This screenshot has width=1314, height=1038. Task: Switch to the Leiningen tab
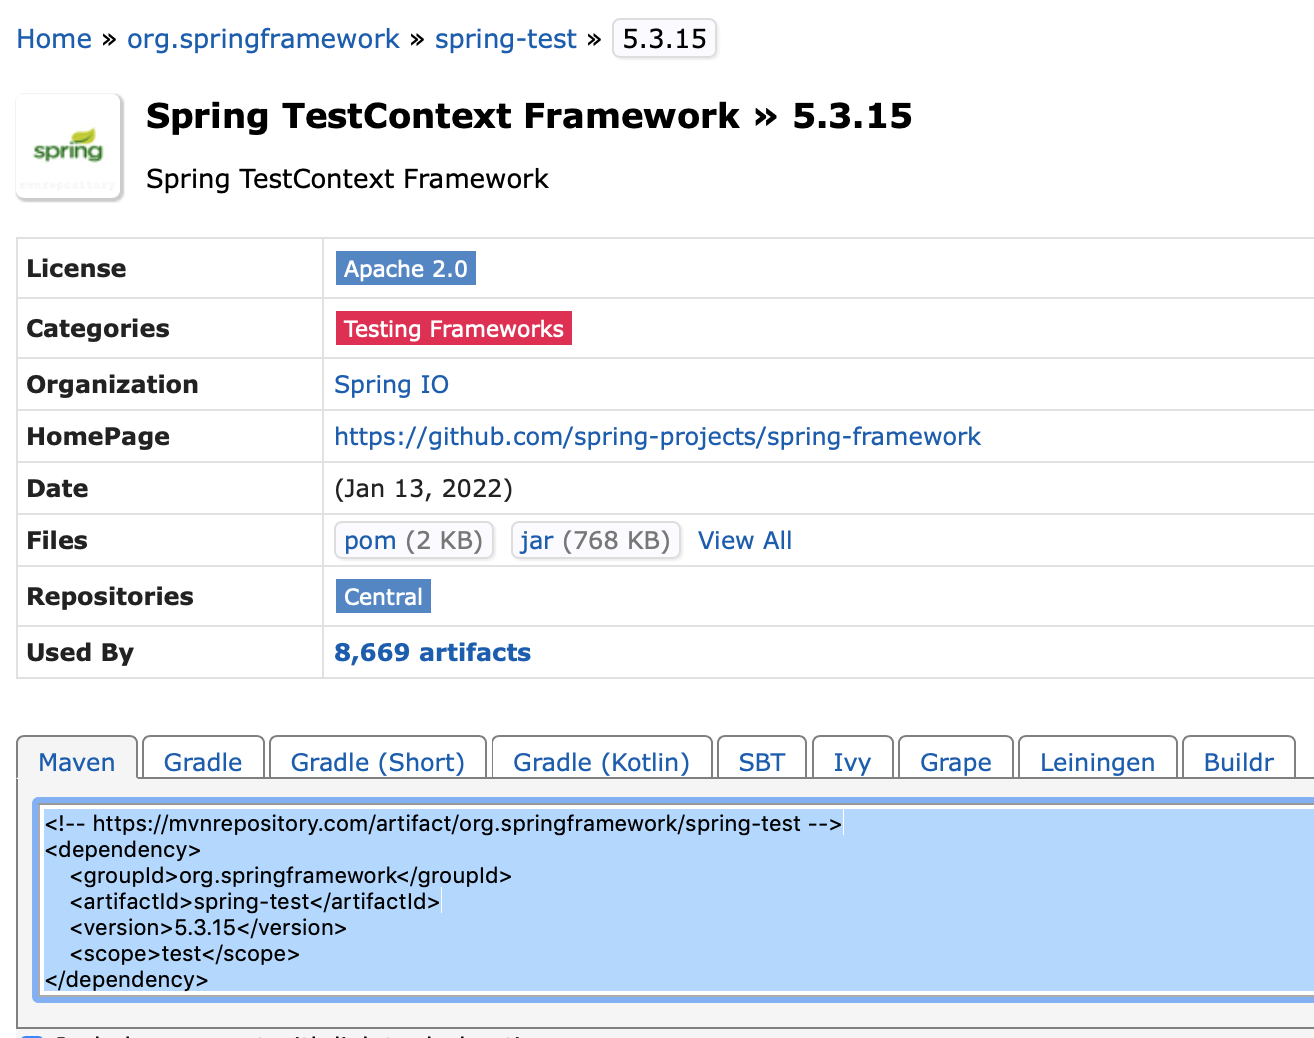(1097, 761)
